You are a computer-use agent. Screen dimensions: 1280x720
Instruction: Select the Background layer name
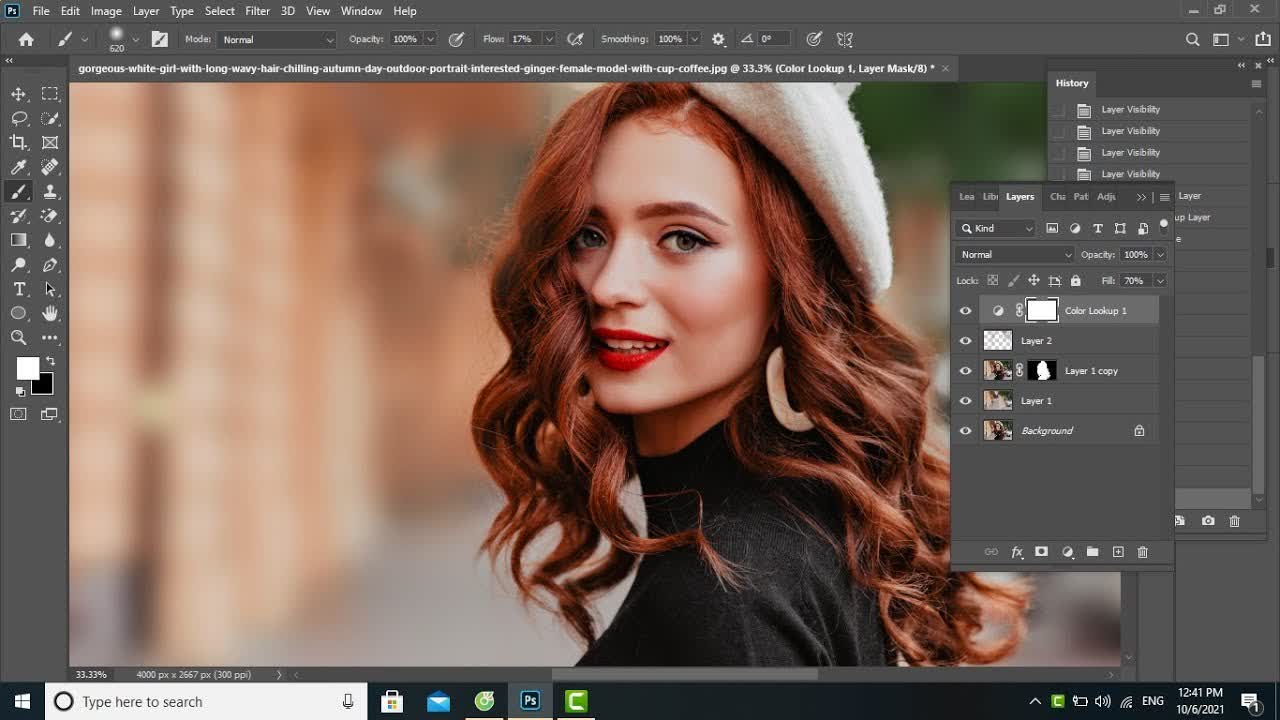pos(1047,431)
